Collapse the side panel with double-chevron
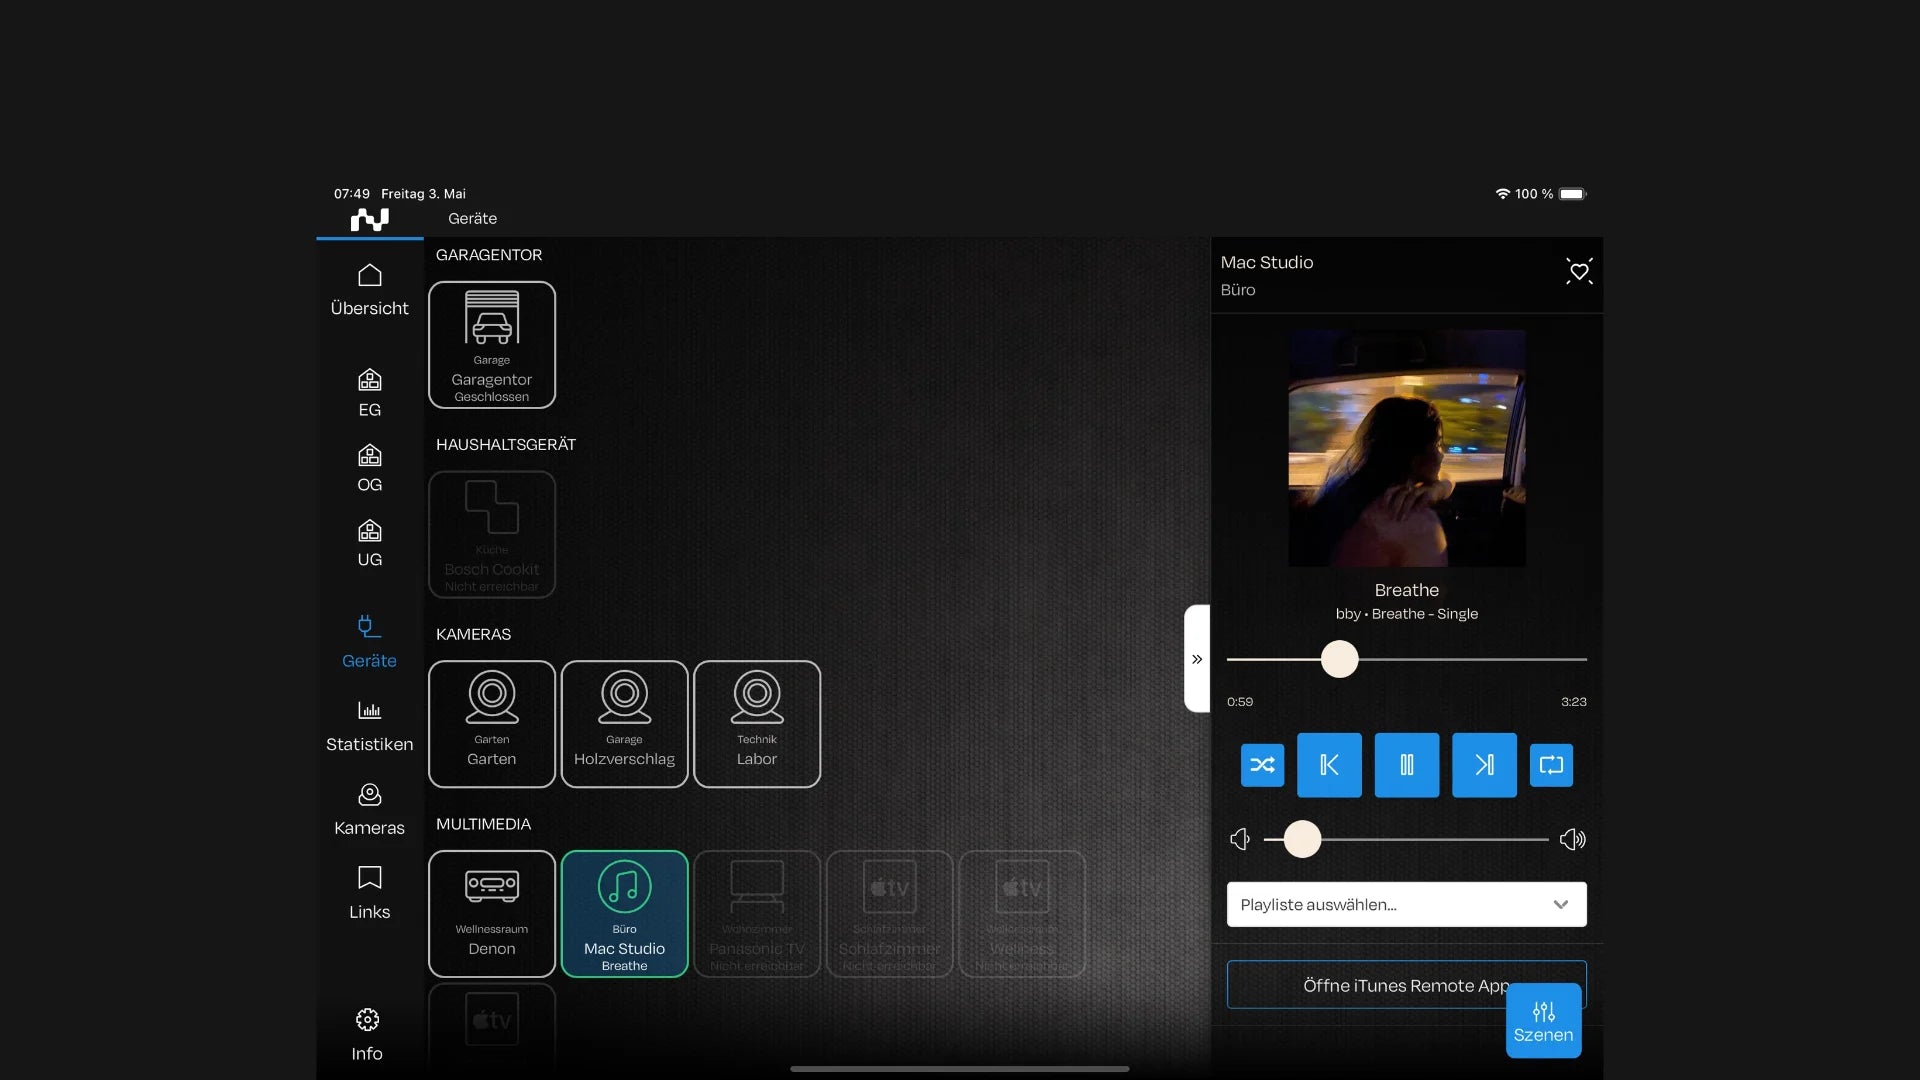This screenshot has height=1080, width=1920. click(1197, 659)
